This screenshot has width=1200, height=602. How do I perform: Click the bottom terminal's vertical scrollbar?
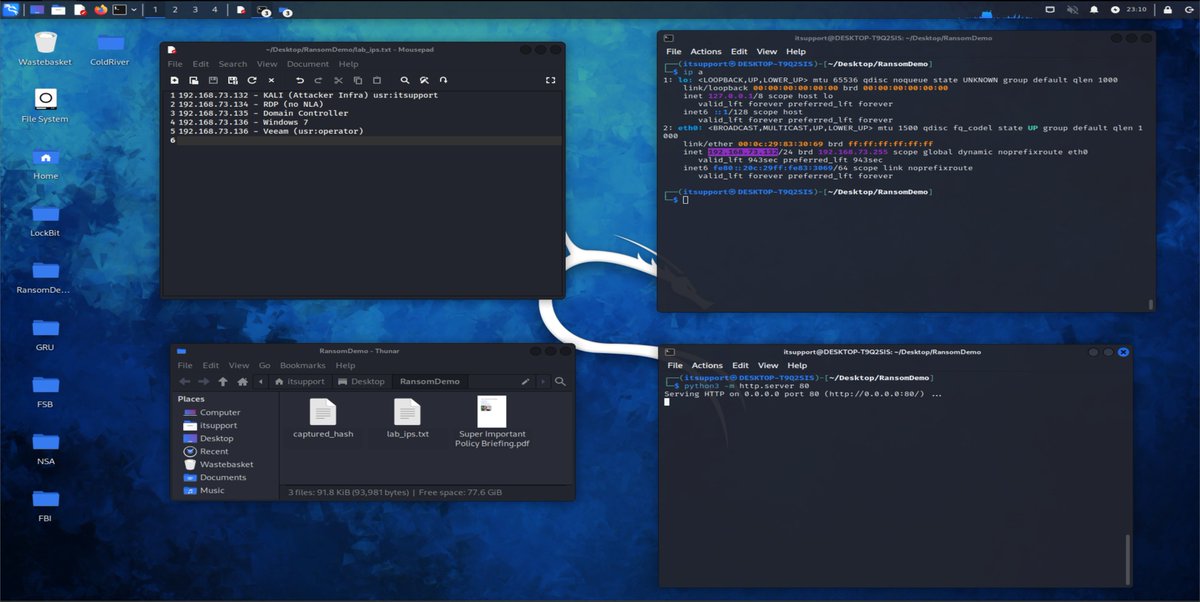[x=1128, y=558]
